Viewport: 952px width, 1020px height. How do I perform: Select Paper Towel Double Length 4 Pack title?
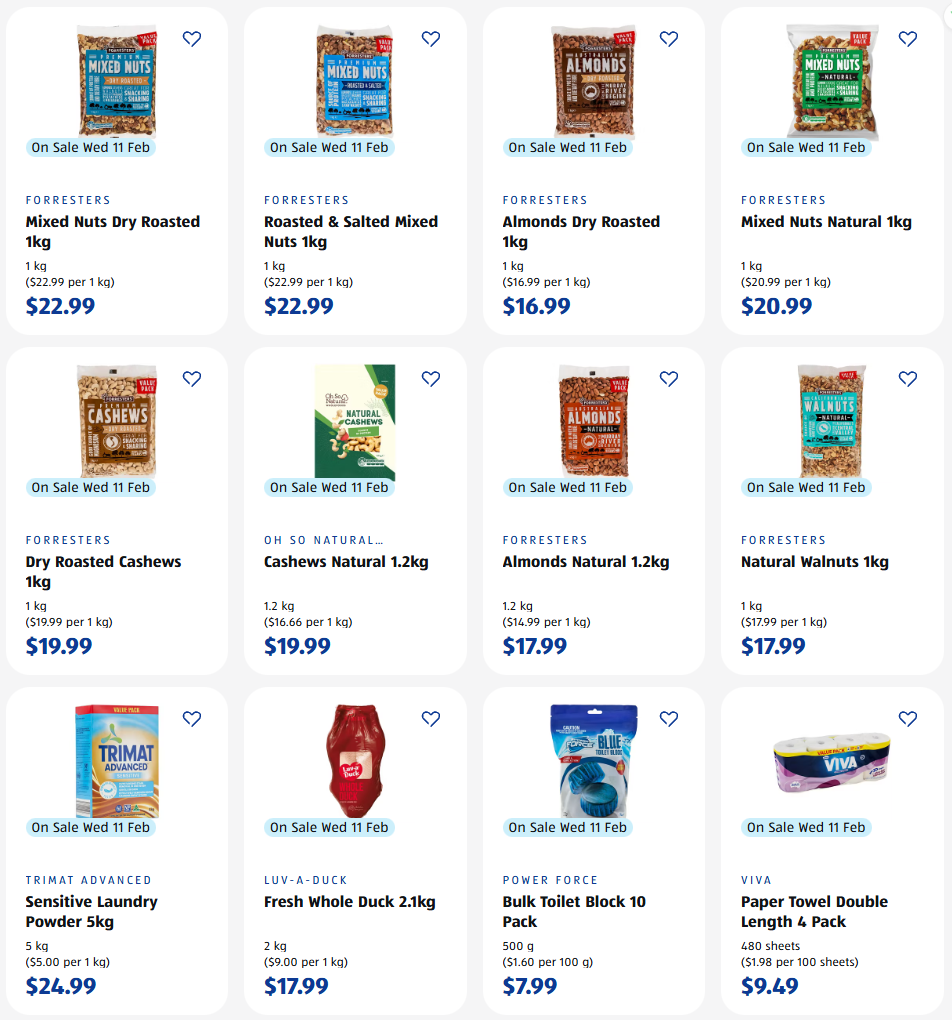click(x=814, y=911)
